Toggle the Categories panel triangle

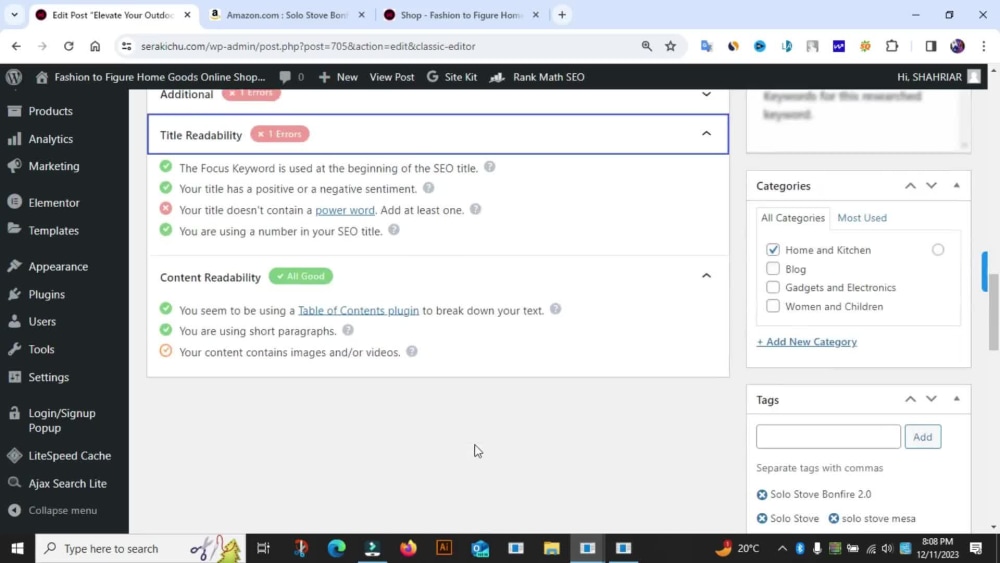coord(956,186)
